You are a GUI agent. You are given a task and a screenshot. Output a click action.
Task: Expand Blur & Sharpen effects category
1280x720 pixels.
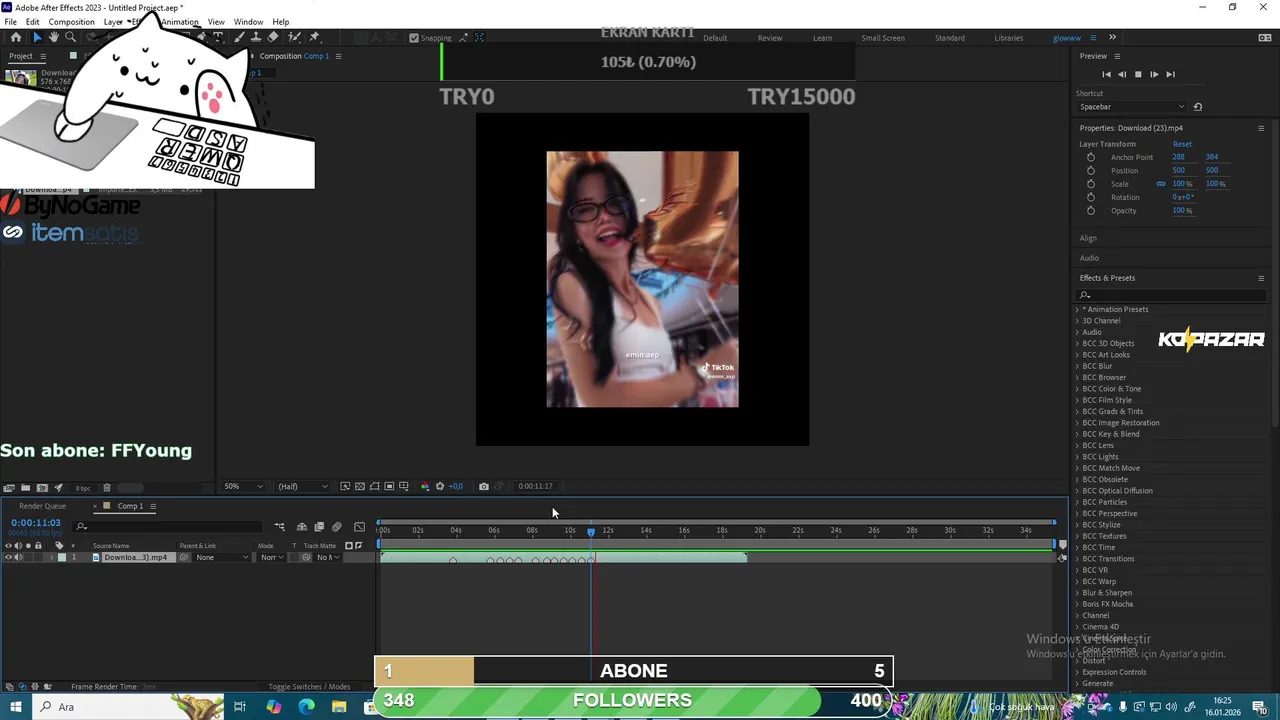pos(1078,593)
